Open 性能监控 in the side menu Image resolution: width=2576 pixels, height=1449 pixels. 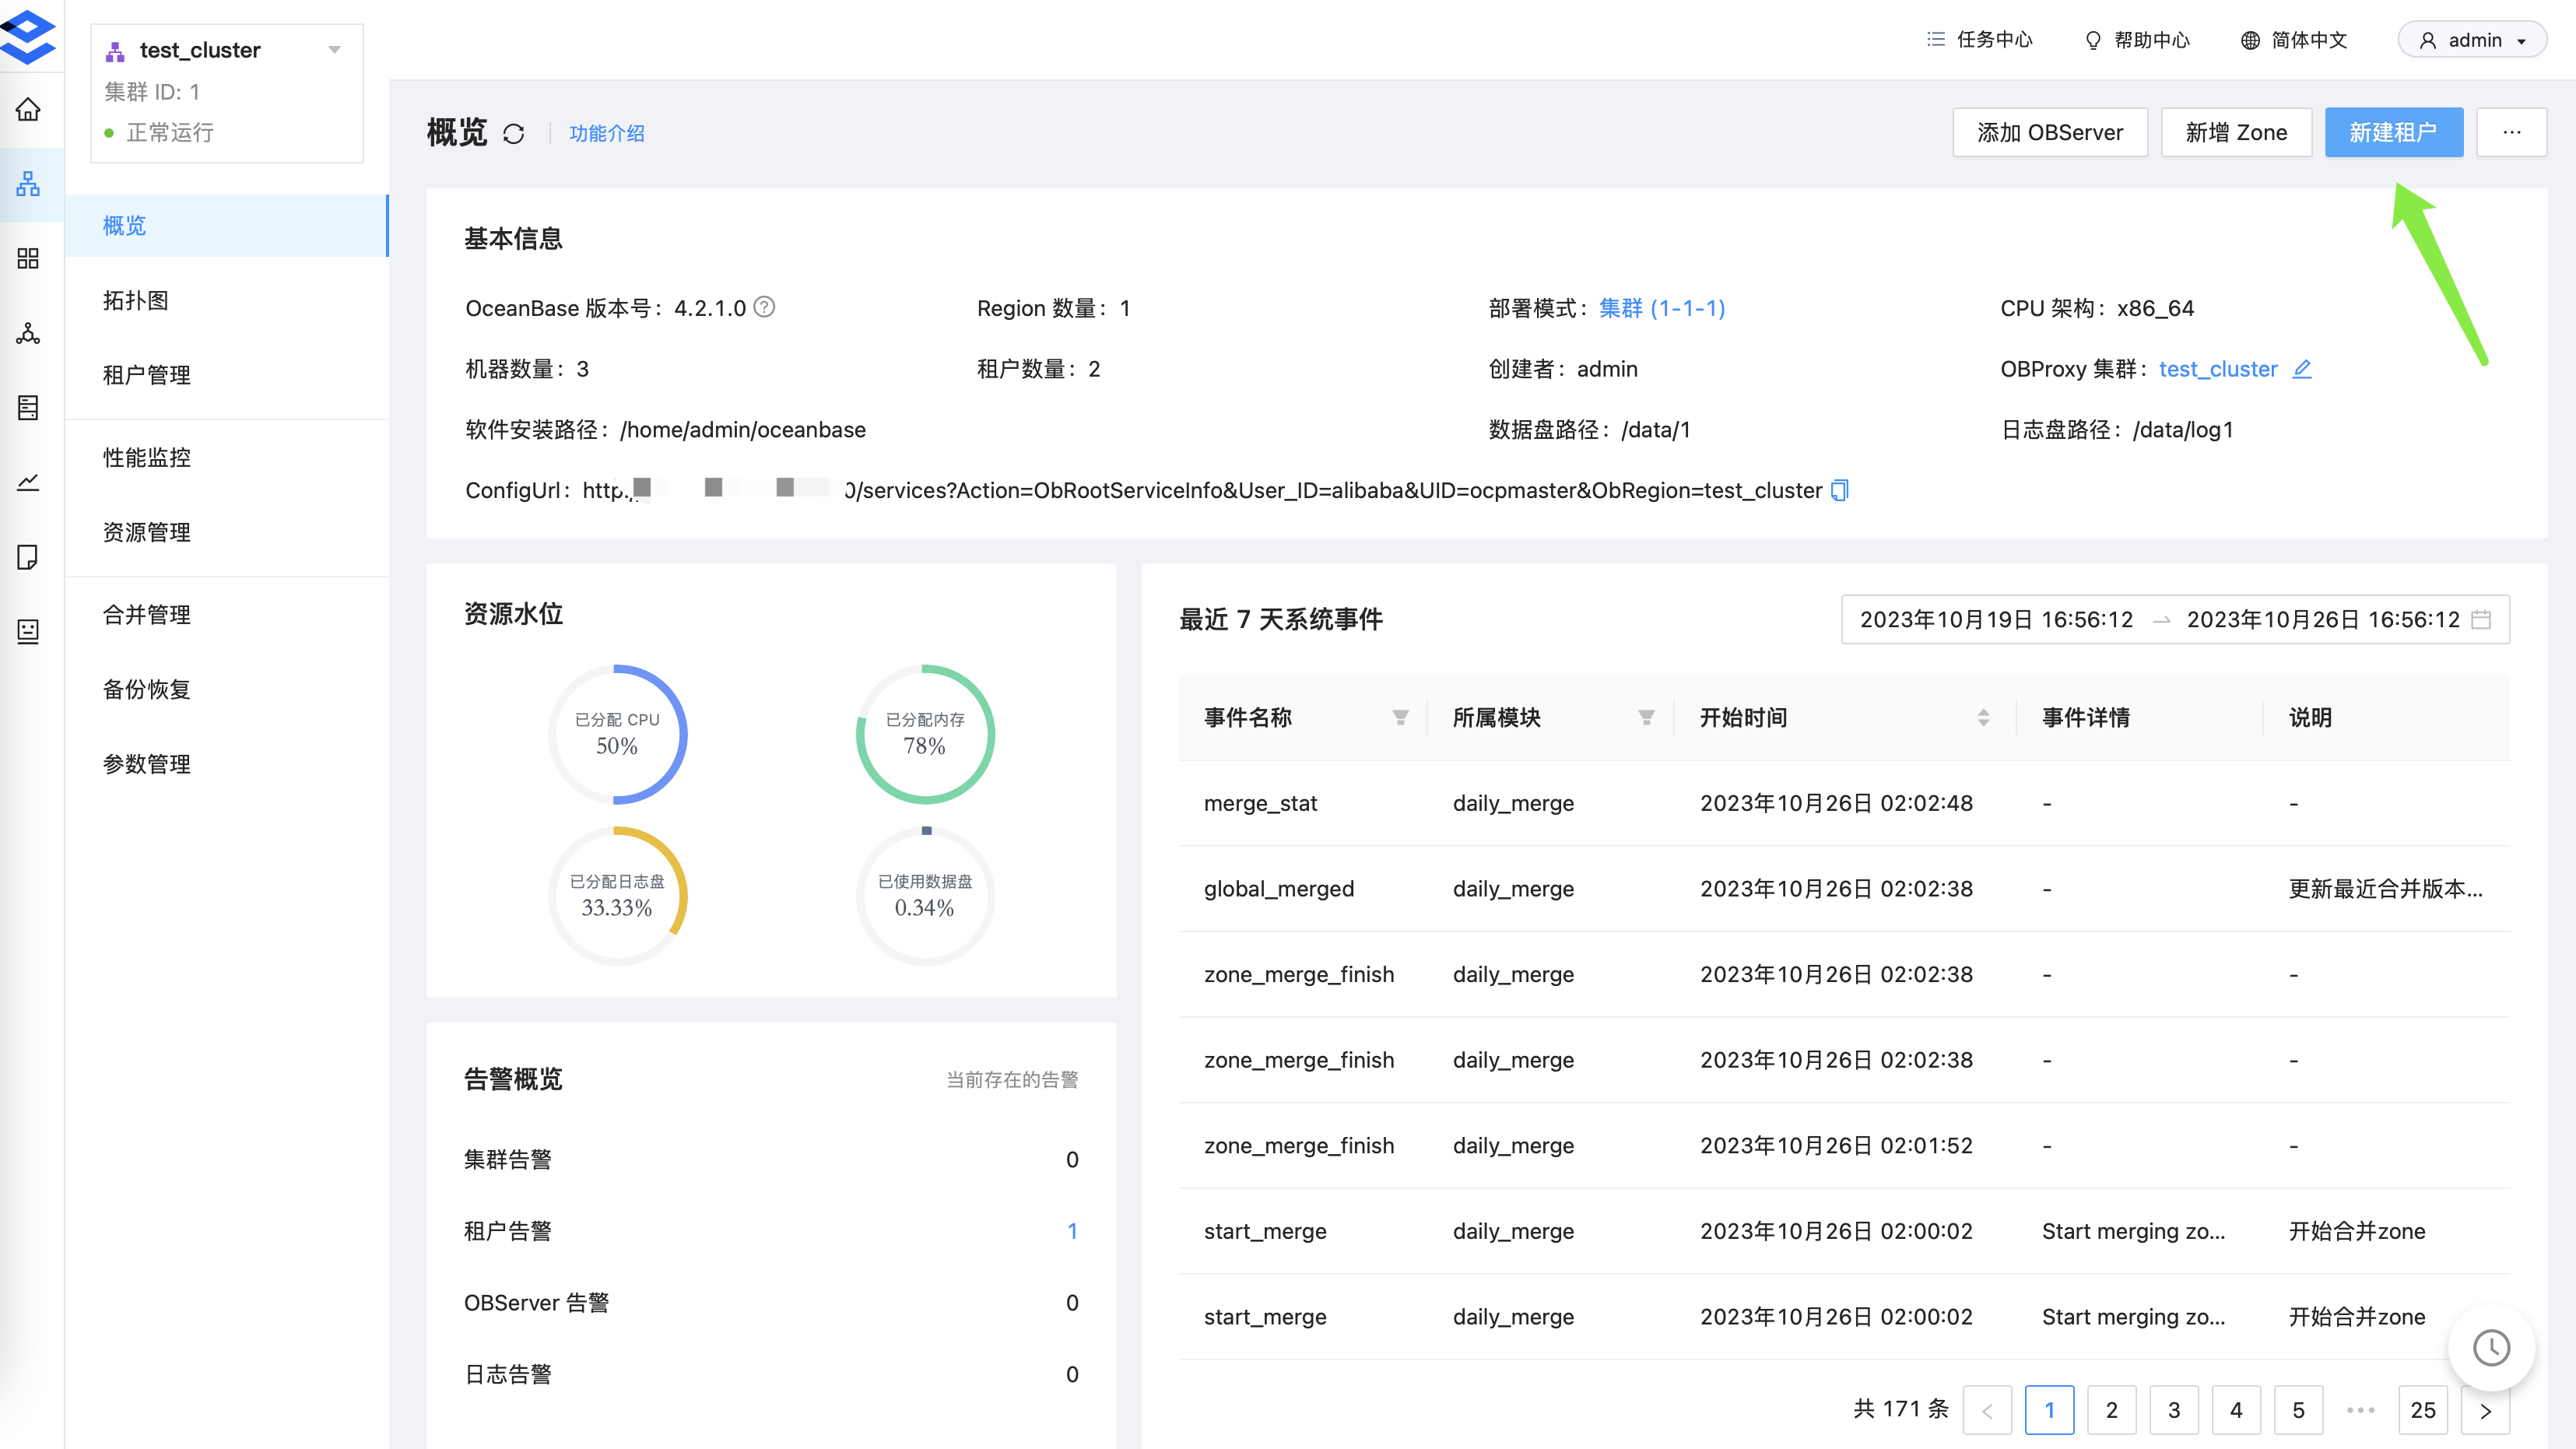coord(226,458)
